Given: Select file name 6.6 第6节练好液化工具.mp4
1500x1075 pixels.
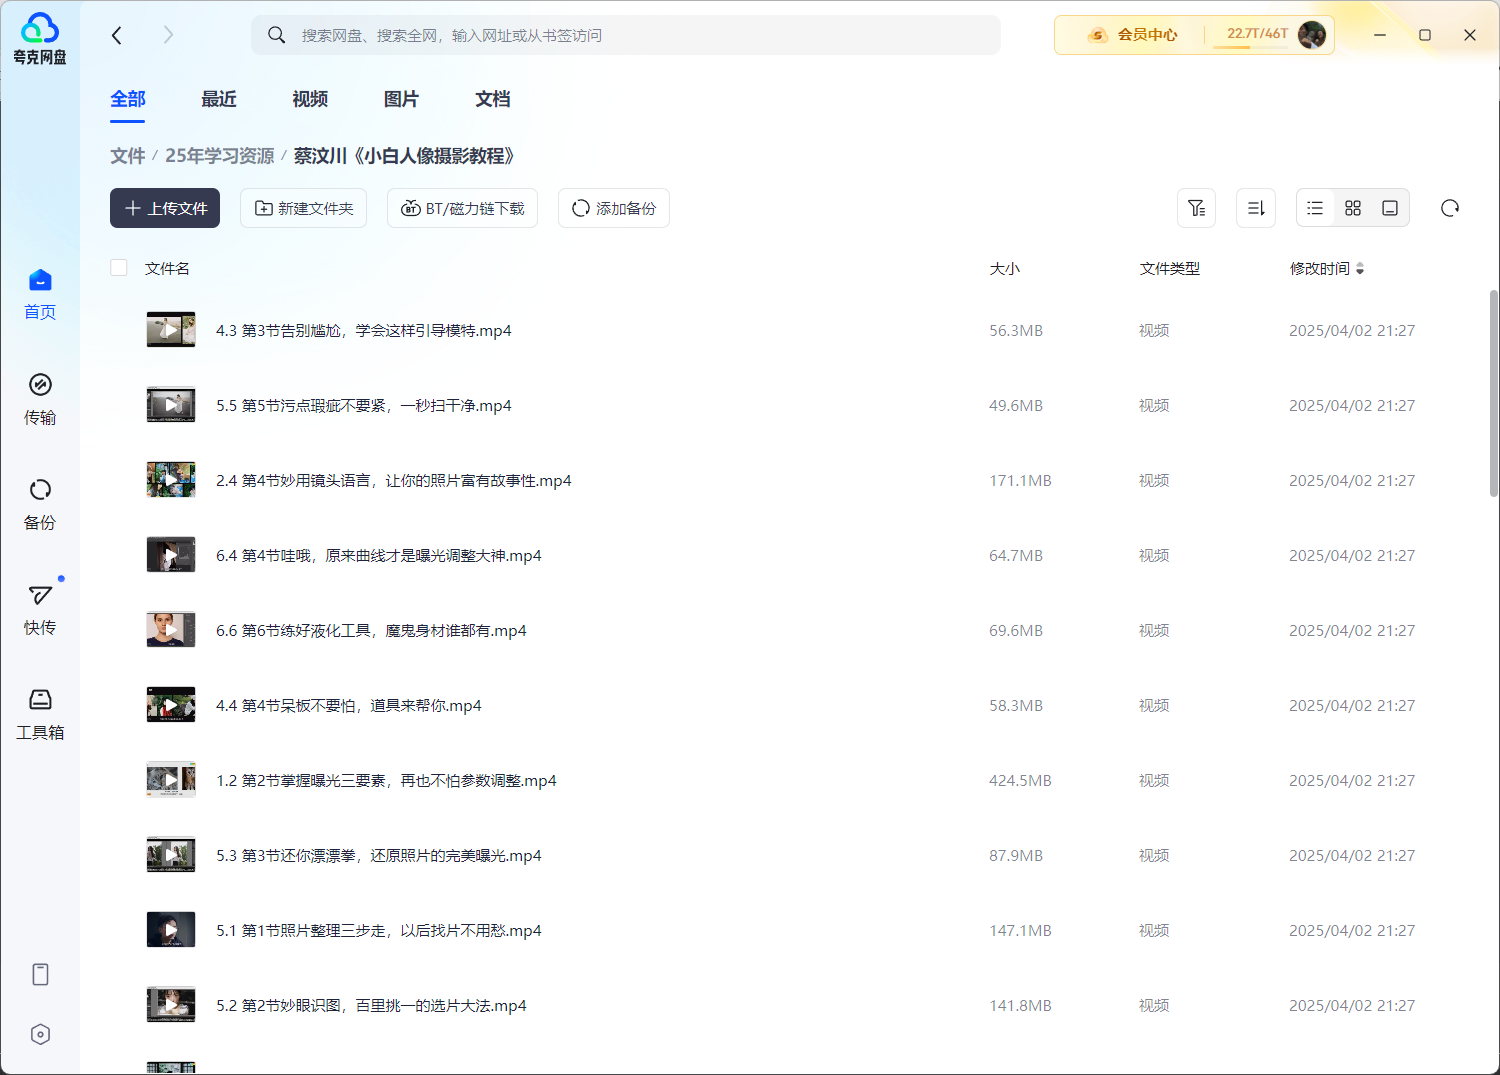Looking at the screenshot, I should [371, 631].
